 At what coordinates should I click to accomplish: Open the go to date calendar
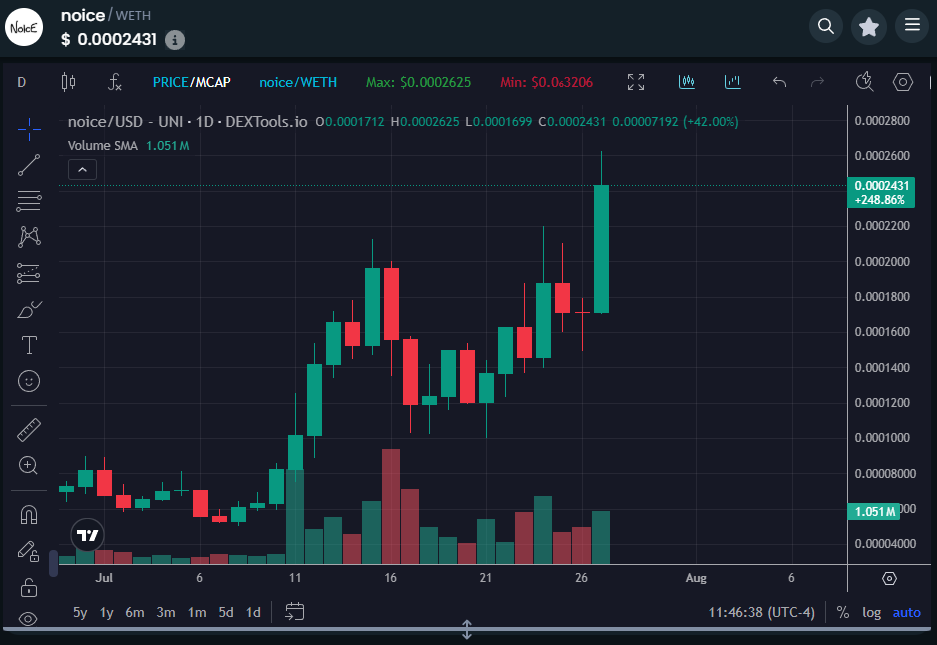[x=295, y=612]
